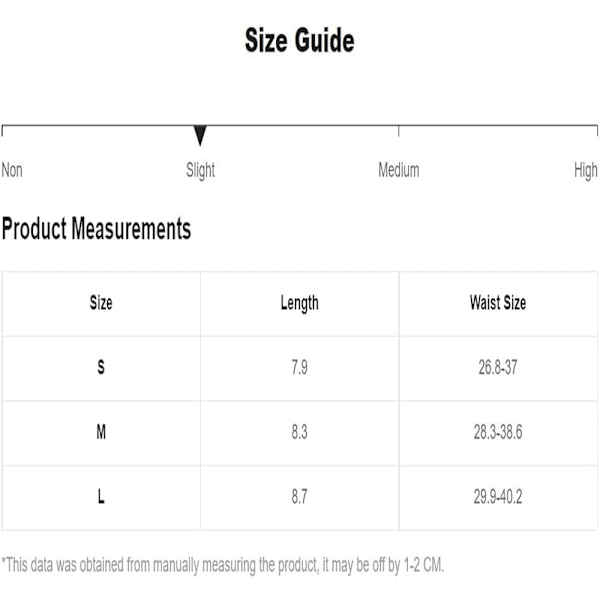Click the Waist Size column header
This screenshot has width=600, height=600.
click(x=498, y=303)
